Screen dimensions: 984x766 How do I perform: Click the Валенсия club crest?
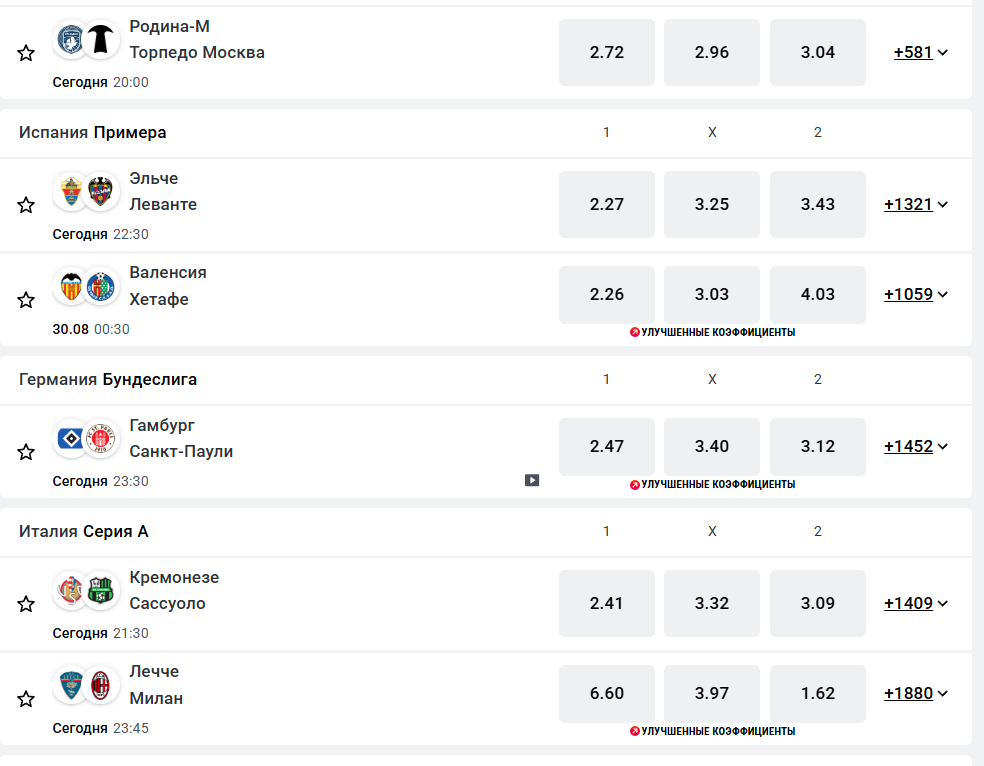(71, 286)
